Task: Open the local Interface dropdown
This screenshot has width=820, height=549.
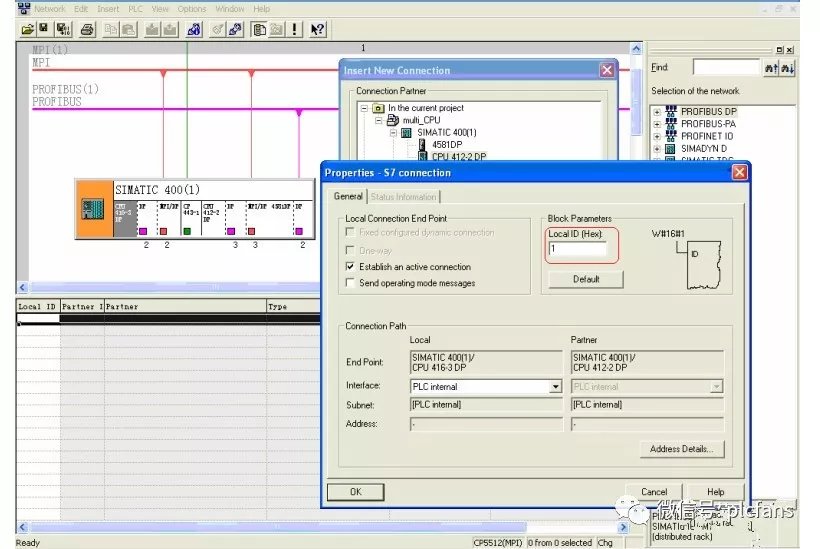Action: [x=555, y=386]
